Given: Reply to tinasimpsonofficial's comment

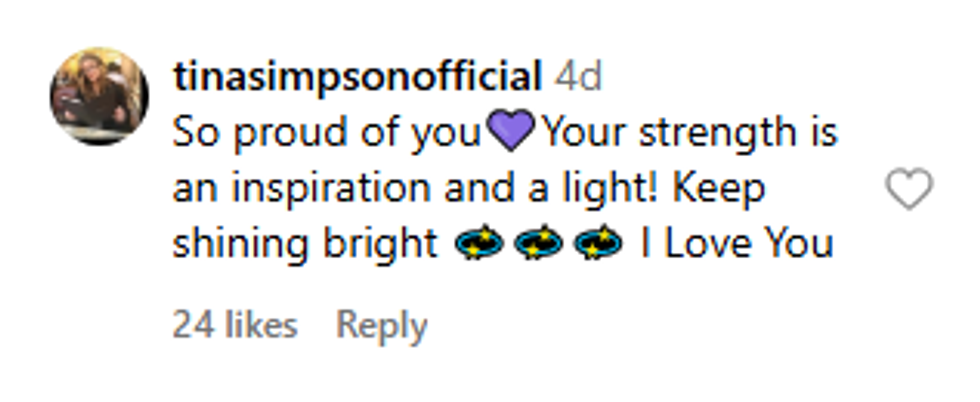Looking at the screenshot, I should click(381, 325).
